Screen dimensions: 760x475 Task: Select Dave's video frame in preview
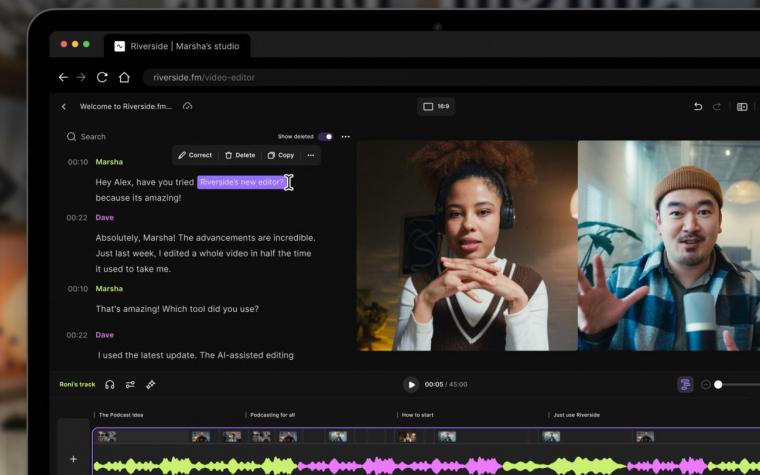[x=669, y=246]
